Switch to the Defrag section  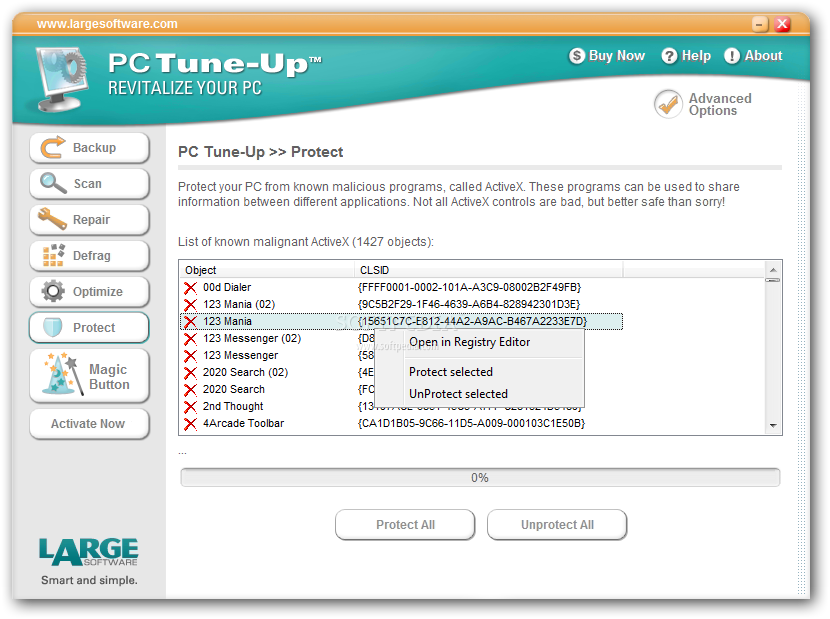click(x=89, y=256)
